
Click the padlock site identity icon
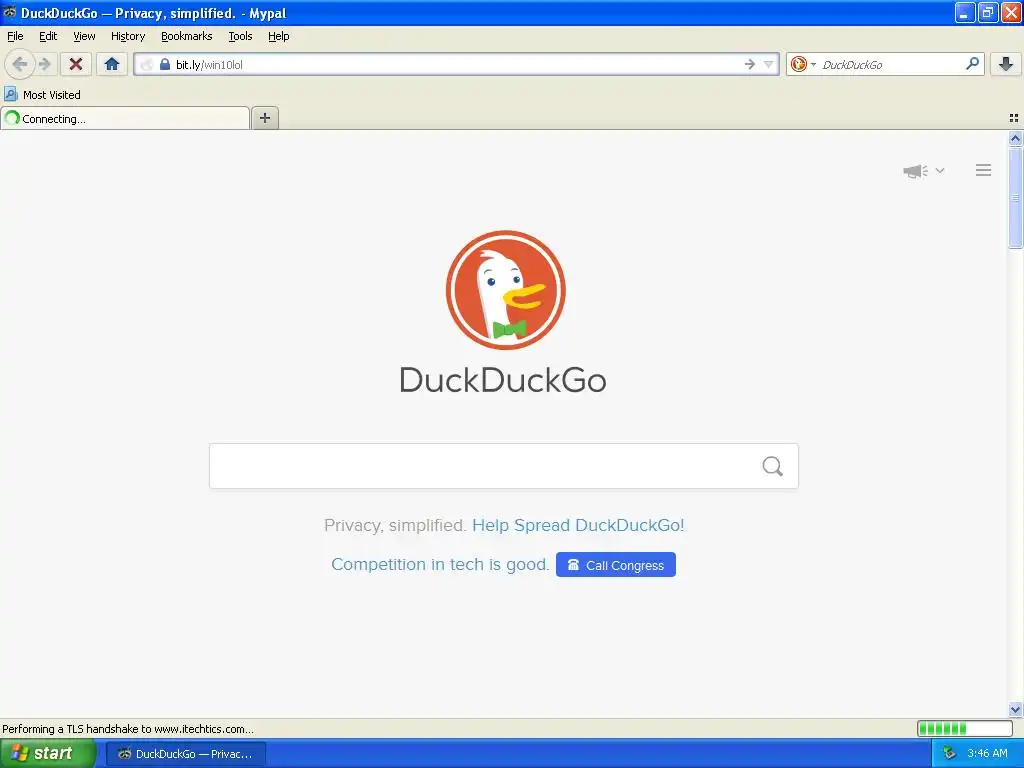pos(165,64)
